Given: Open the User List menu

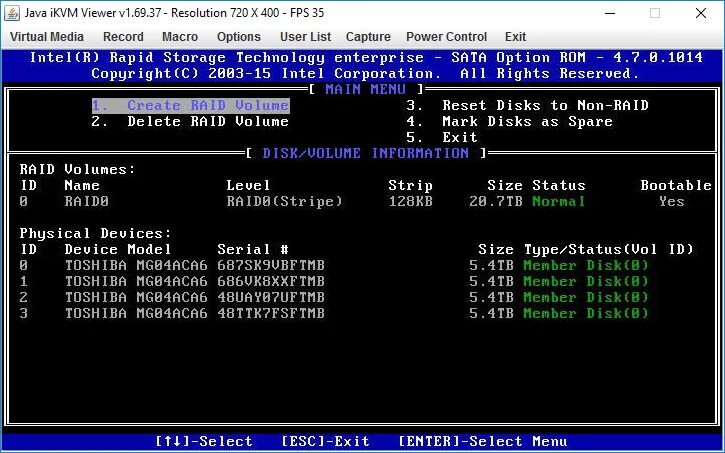Looking at the screenshot, I should pos(305,37).
